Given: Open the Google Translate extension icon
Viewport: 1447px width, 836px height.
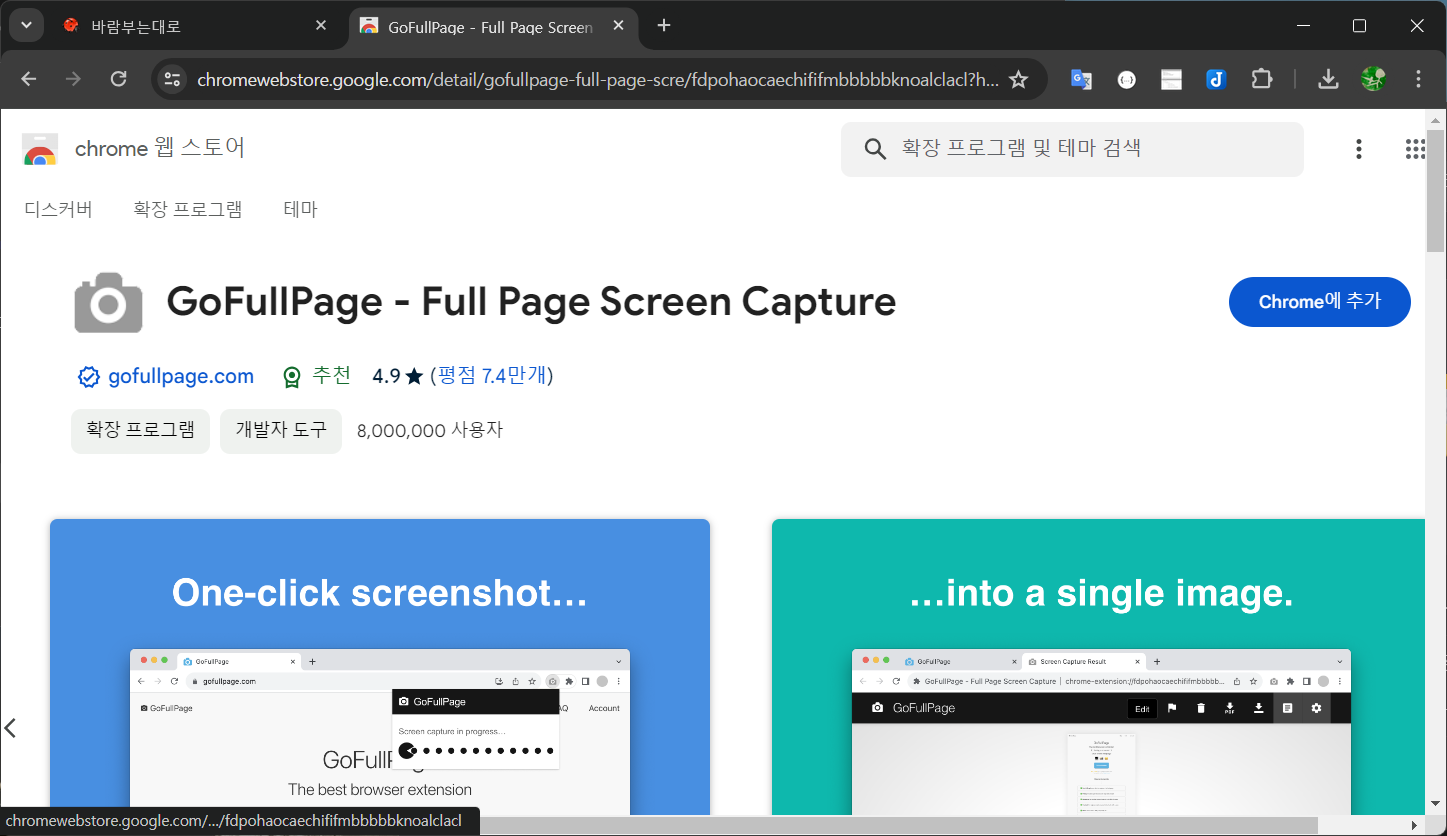Looking at the screenshot, I should coord(1081,79).
